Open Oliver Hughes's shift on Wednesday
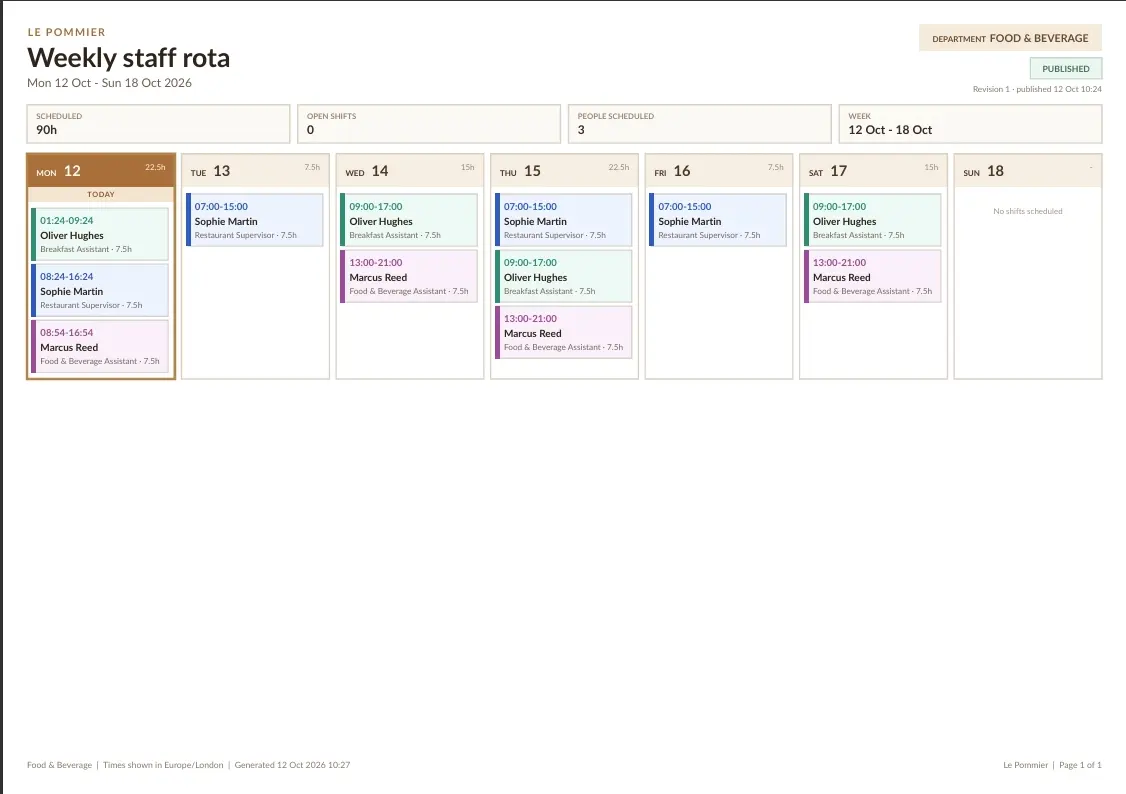 (x=409, y=220)
